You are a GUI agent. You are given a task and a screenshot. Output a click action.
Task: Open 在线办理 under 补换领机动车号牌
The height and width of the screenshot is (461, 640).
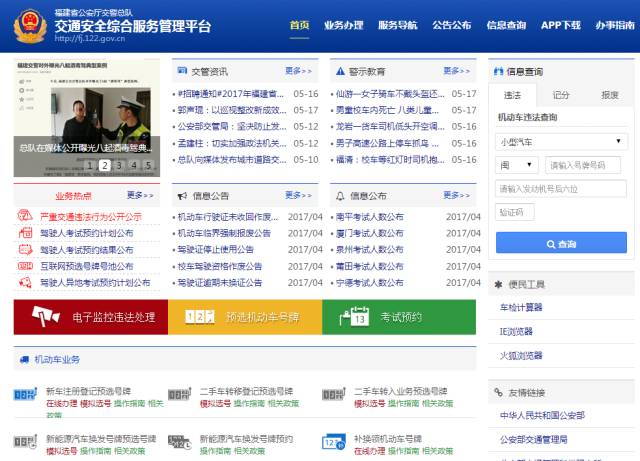pos(369,451)
